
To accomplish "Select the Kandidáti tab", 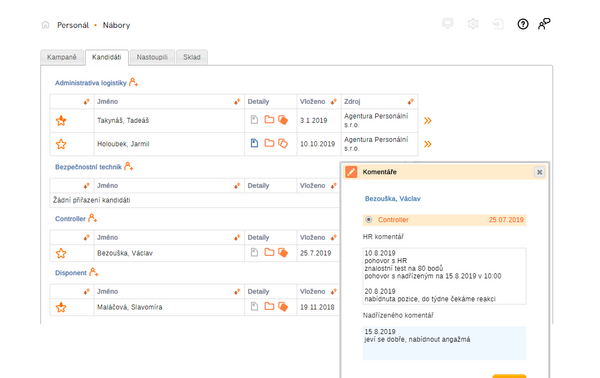I will click(x=107, y=57).
